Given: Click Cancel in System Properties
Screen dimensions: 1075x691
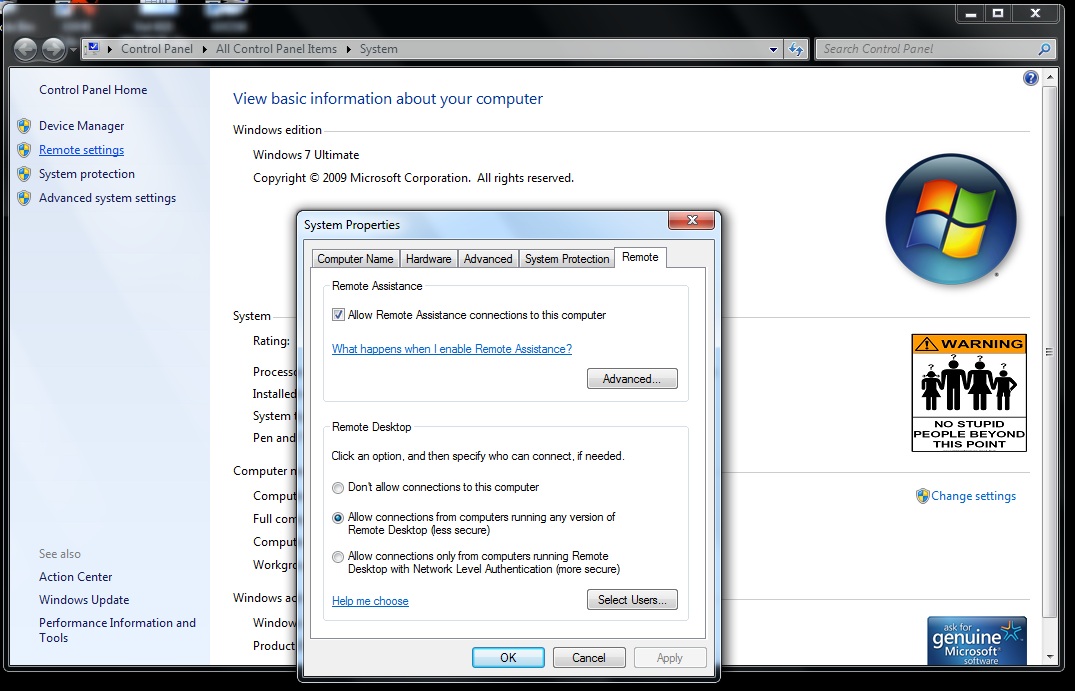Looking at the screenshot, I should click(589, 658).
